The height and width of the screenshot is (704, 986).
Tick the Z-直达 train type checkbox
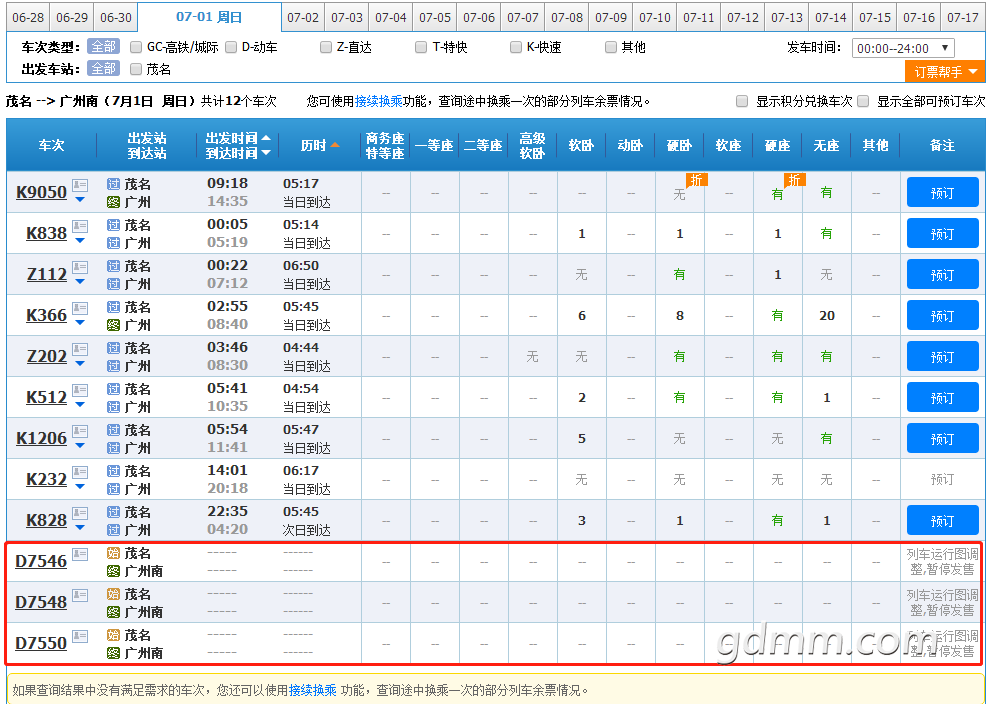click(326, 47)
